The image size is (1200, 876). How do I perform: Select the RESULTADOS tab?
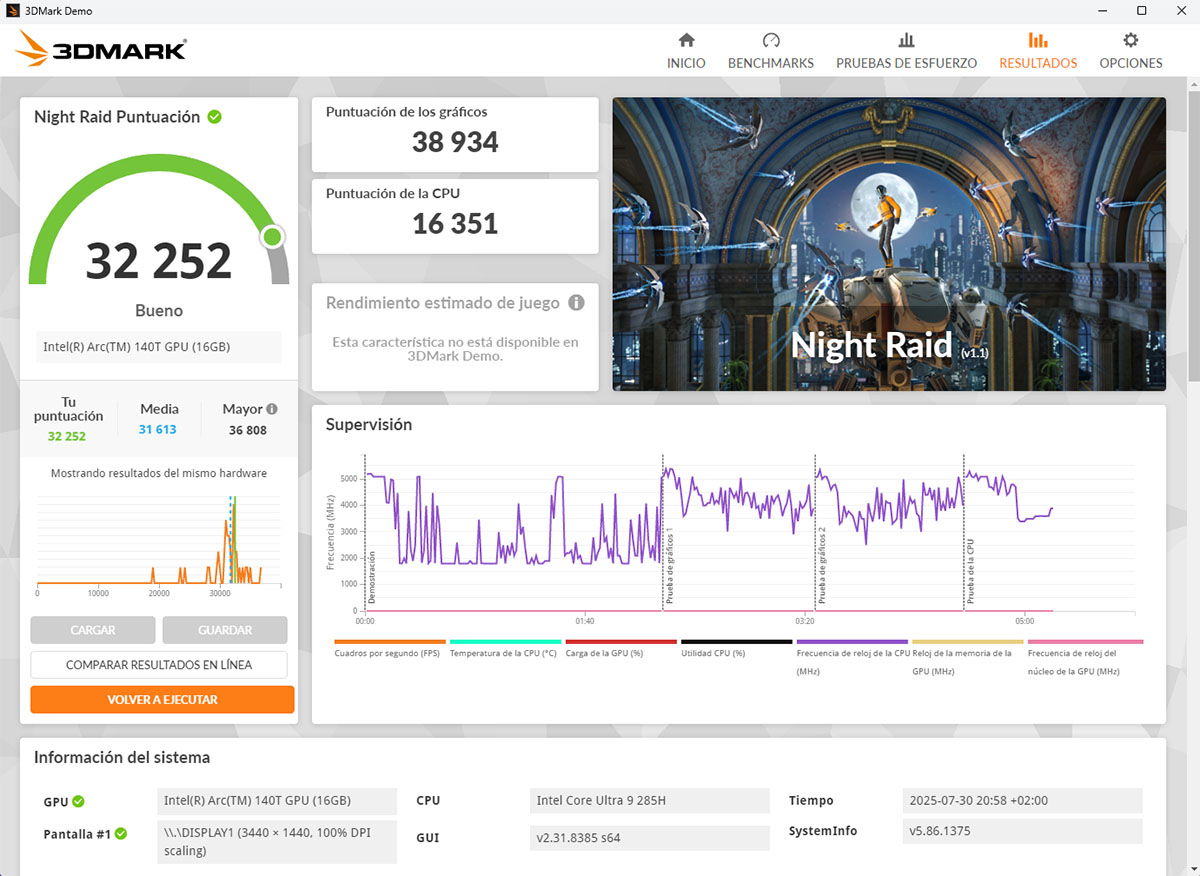coord(1038,63)
